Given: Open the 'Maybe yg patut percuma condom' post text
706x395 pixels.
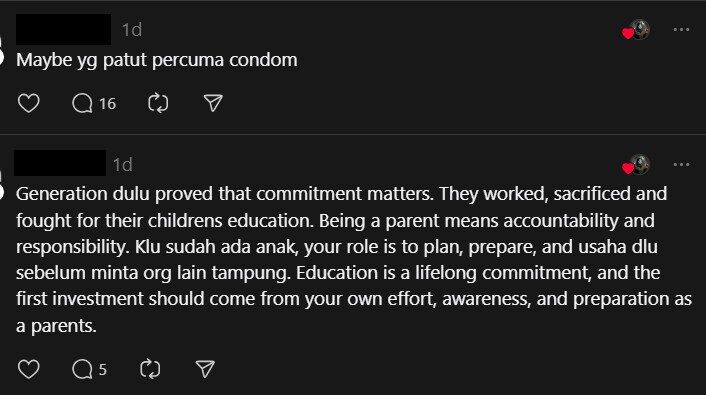Looking at the screenshot, I should [x=157, y=60].
